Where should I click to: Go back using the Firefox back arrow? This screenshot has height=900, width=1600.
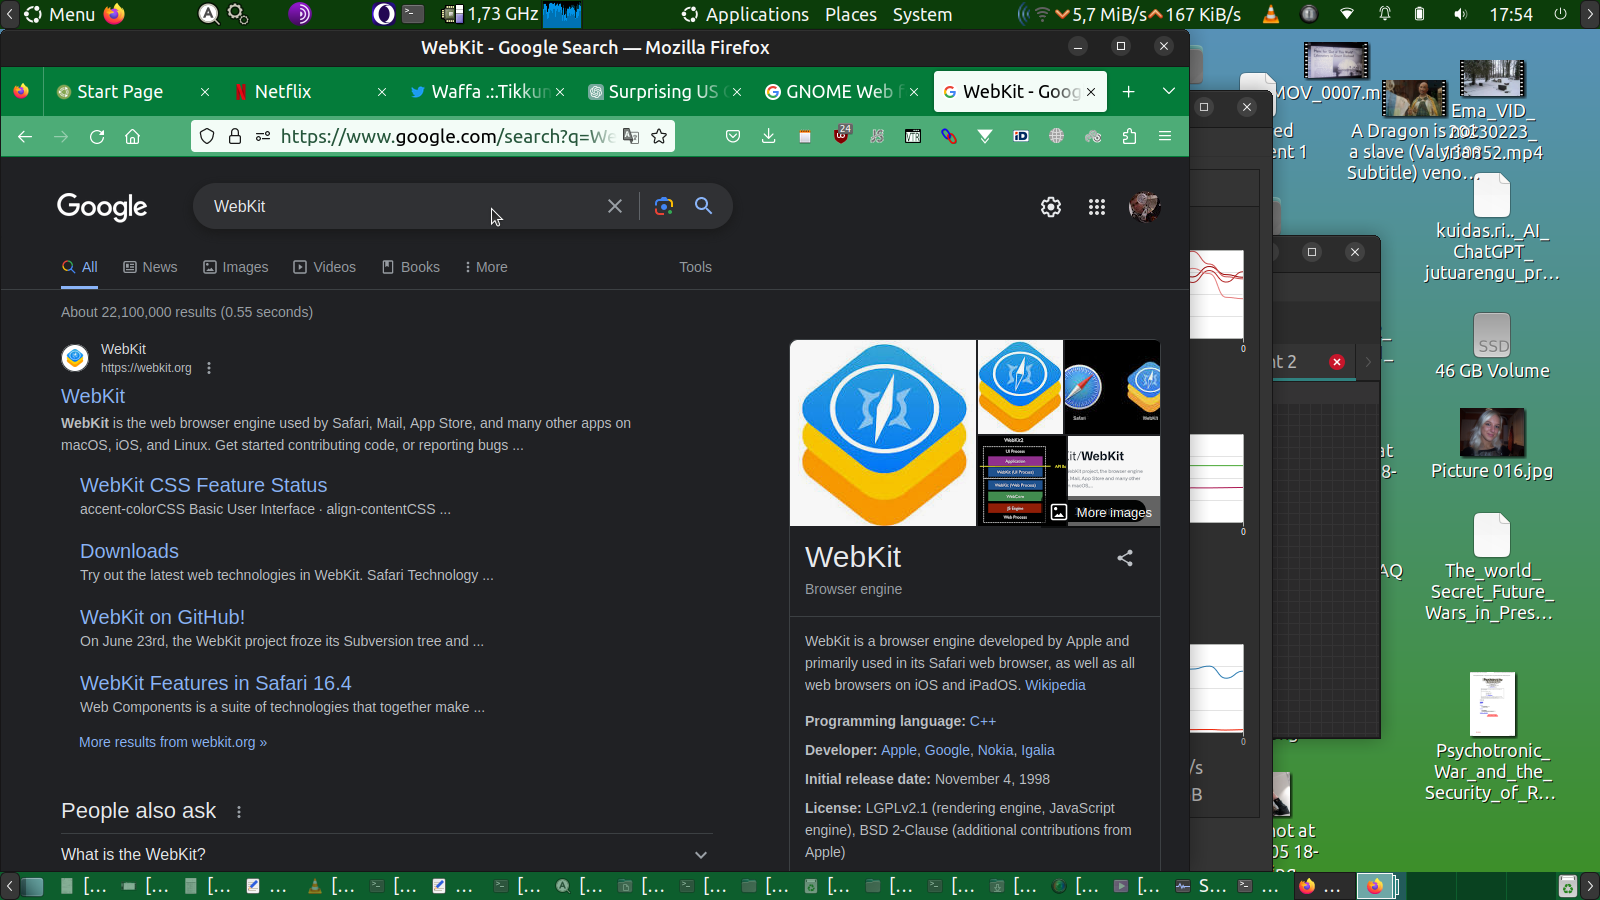pyautogui.click(x=25, y=136)
